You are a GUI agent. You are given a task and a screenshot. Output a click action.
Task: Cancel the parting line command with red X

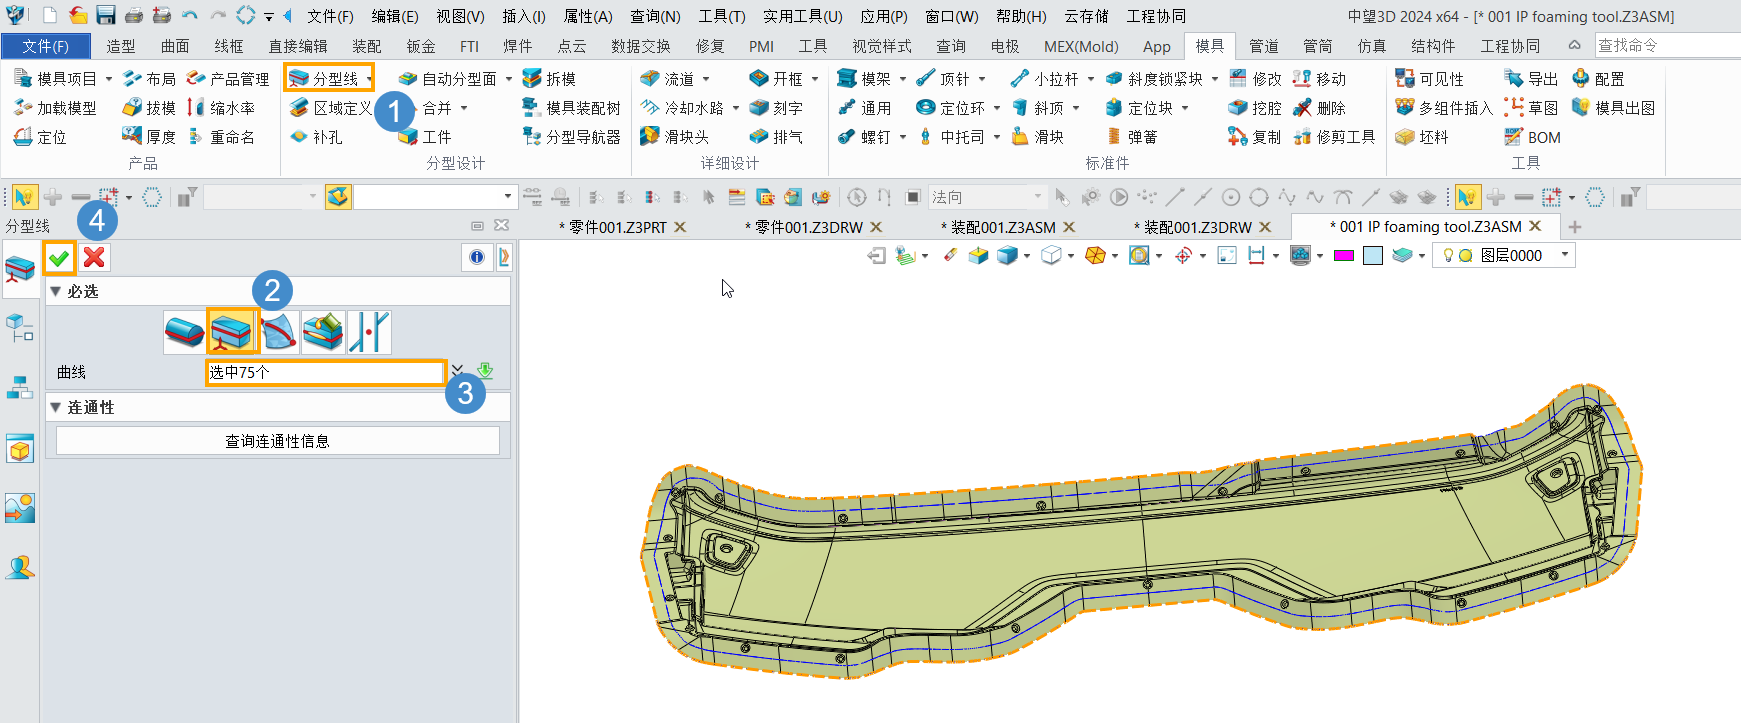coord(94,258)
